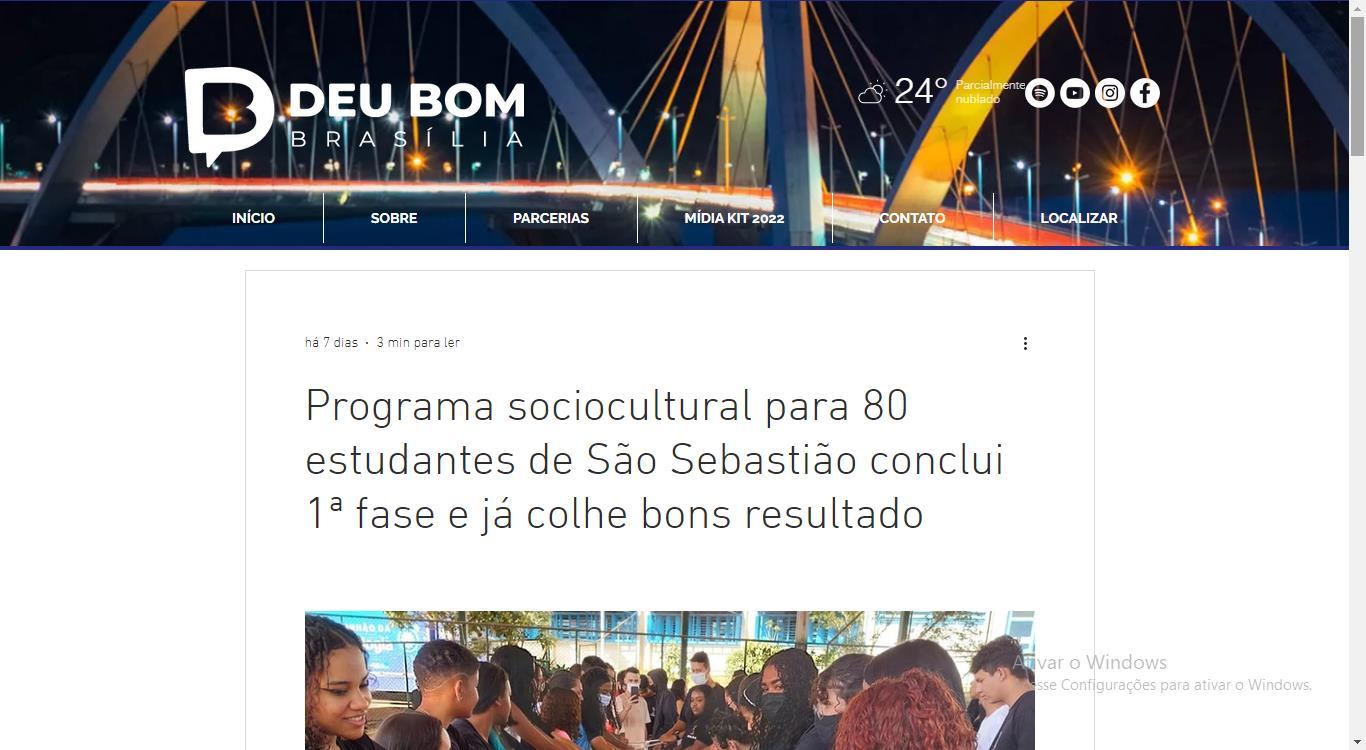Go to the INÍCIO menu item

253,218
